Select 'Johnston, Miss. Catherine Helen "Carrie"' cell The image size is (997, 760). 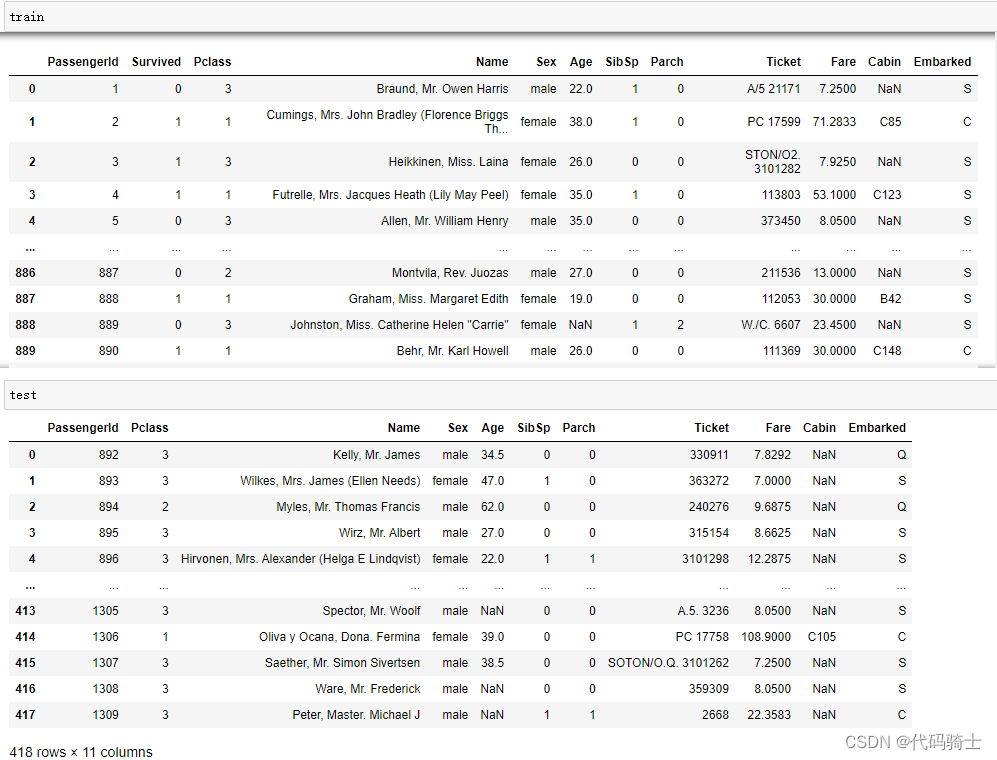[399, 325]
